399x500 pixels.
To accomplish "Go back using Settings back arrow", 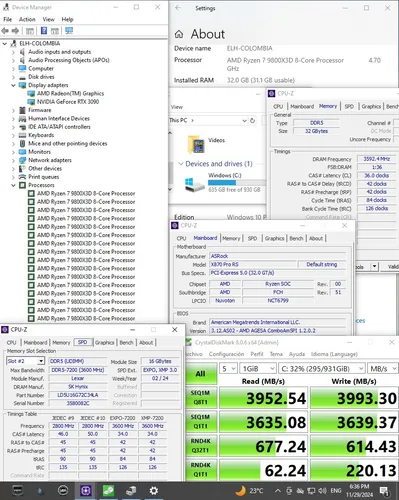I will pyautogui.click(x=178, y=8).
